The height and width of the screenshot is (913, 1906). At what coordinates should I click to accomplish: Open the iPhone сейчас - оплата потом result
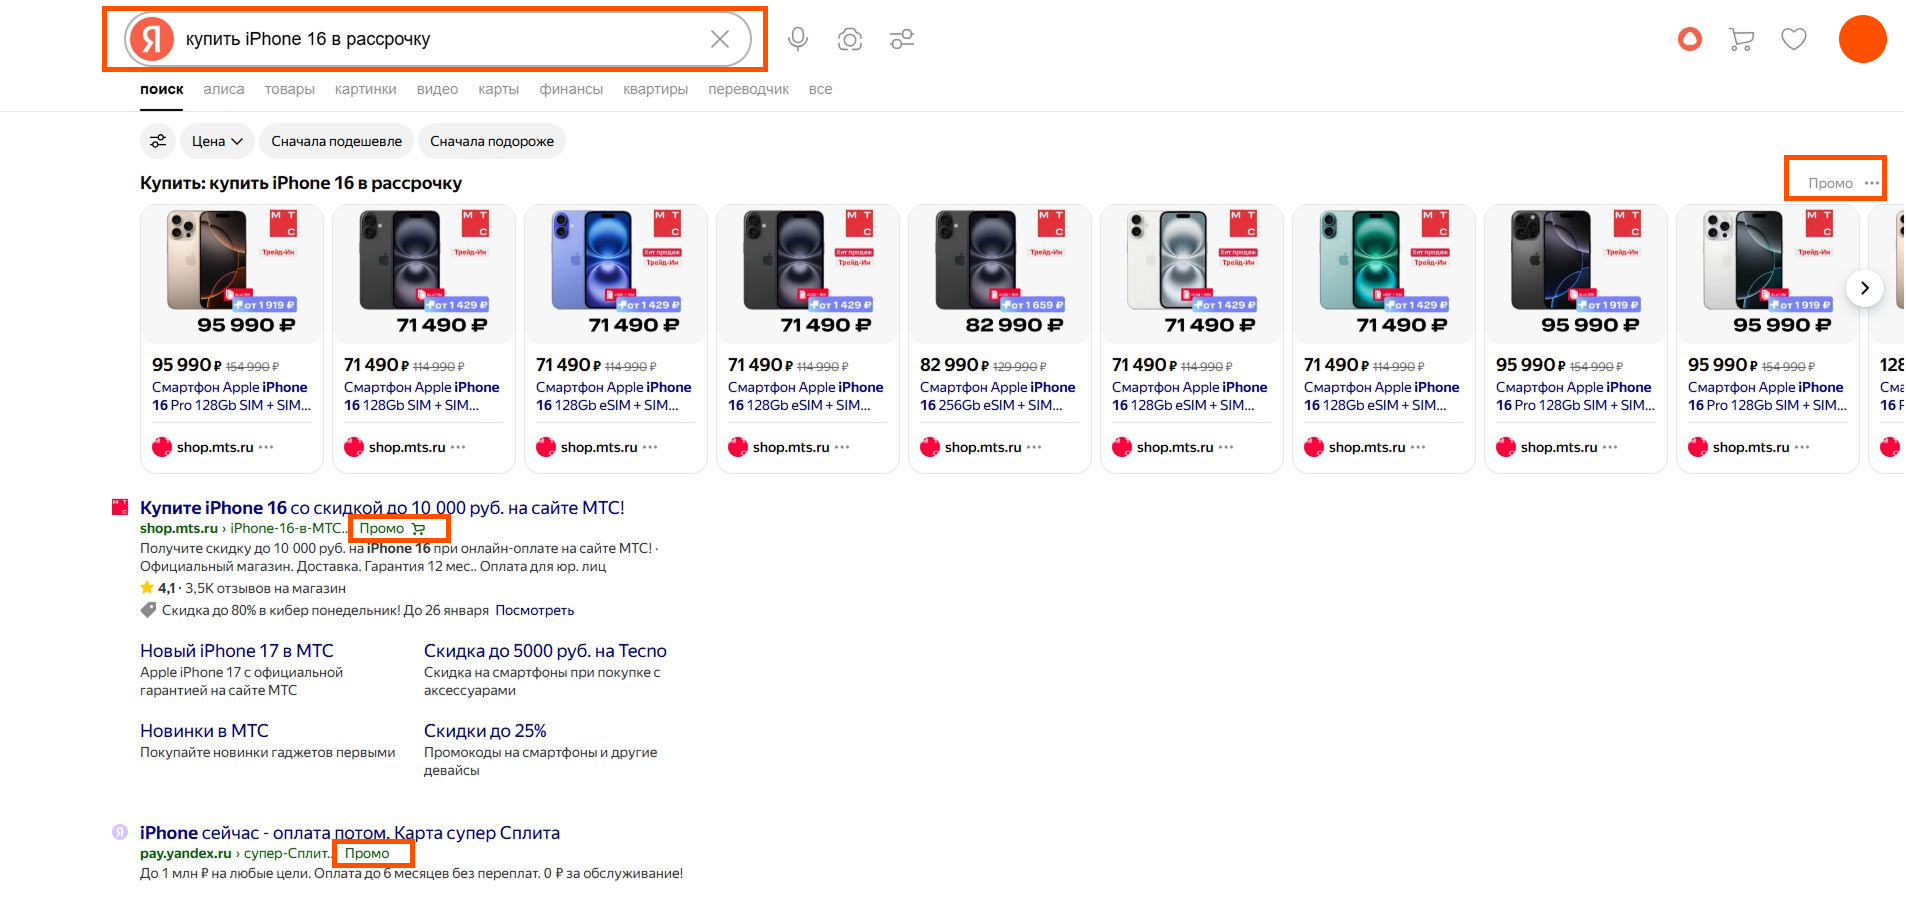pos(350,833)
